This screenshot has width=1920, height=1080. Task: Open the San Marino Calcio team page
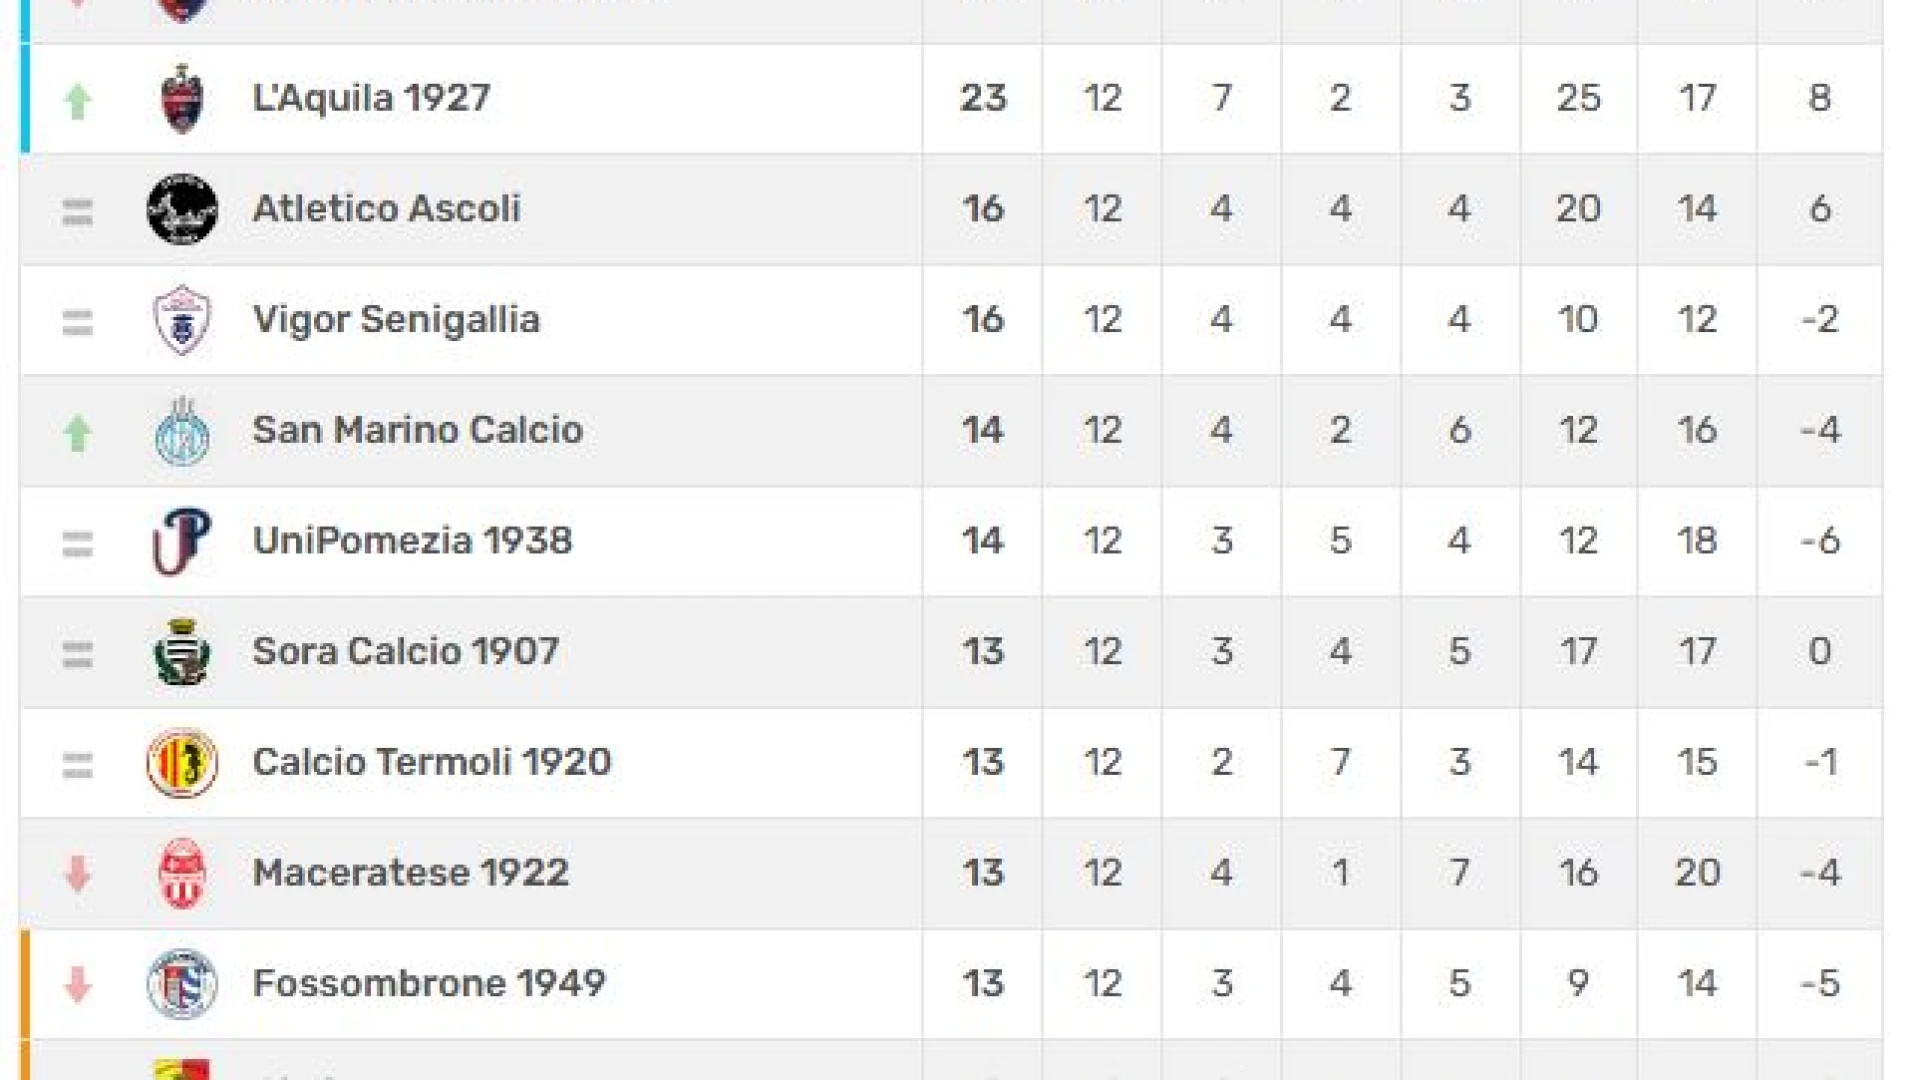click(417, 430)
